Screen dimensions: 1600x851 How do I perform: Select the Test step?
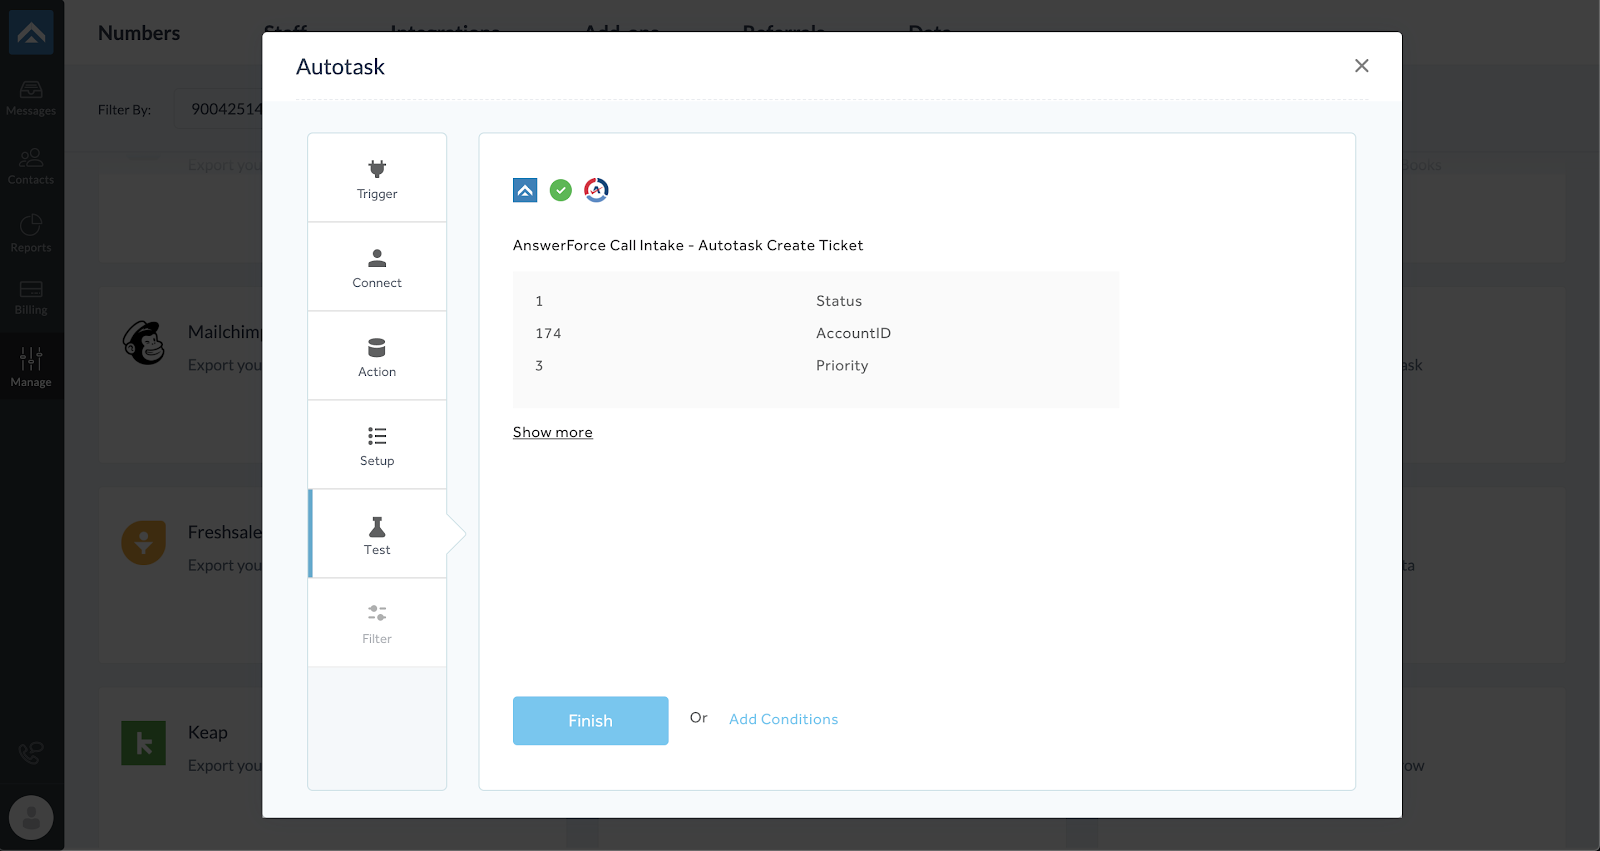pos(377,534)
